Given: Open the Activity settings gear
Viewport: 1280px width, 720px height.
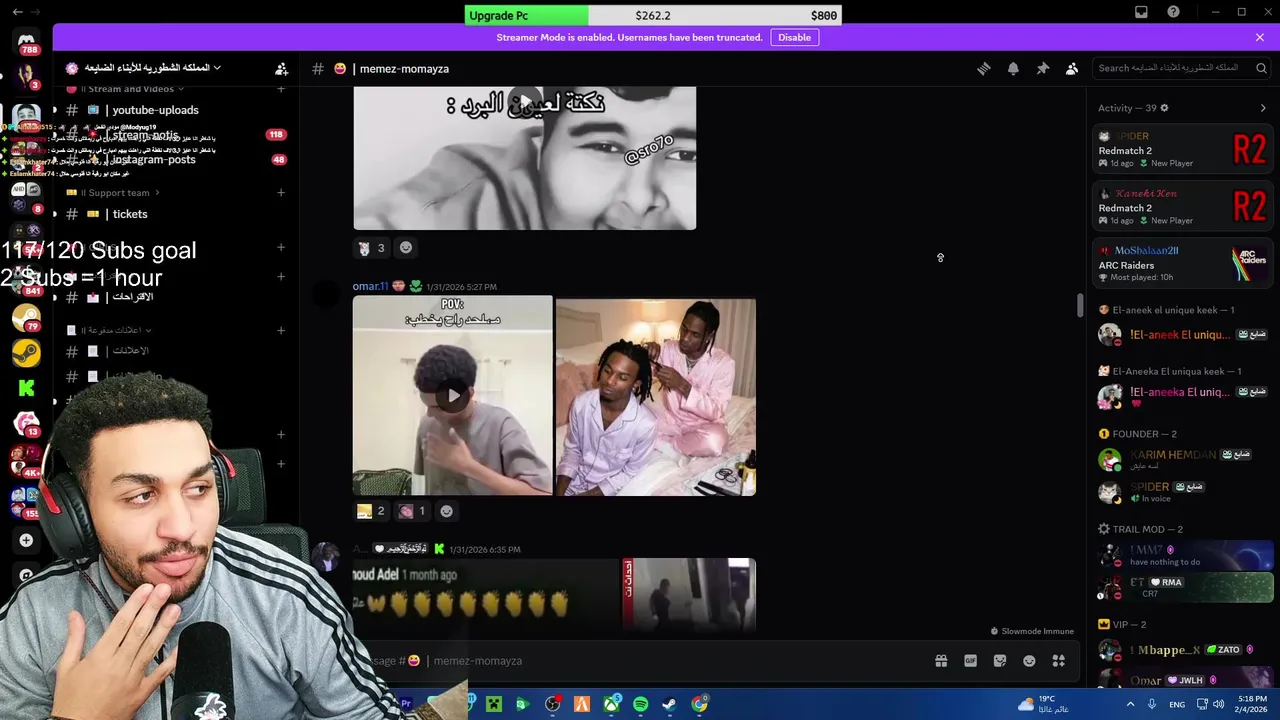Looking at the screenshot, I should 1164,108.
